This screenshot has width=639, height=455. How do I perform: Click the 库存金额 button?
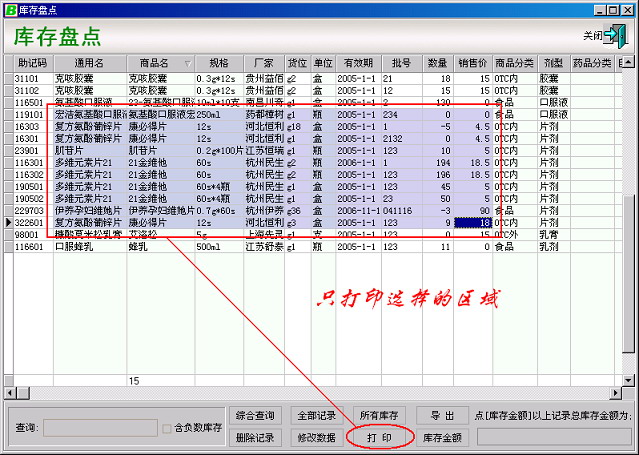pos(442,437)
